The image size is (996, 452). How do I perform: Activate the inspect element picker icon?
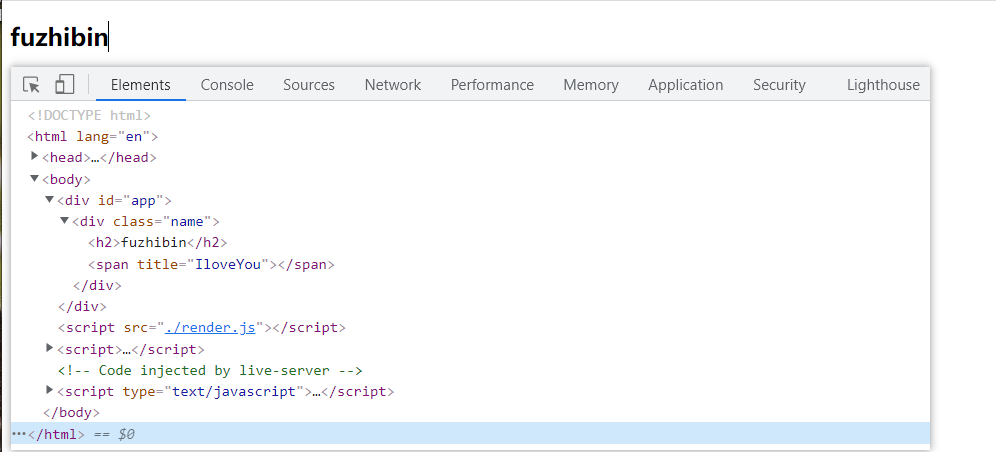(x=31, y=84)
